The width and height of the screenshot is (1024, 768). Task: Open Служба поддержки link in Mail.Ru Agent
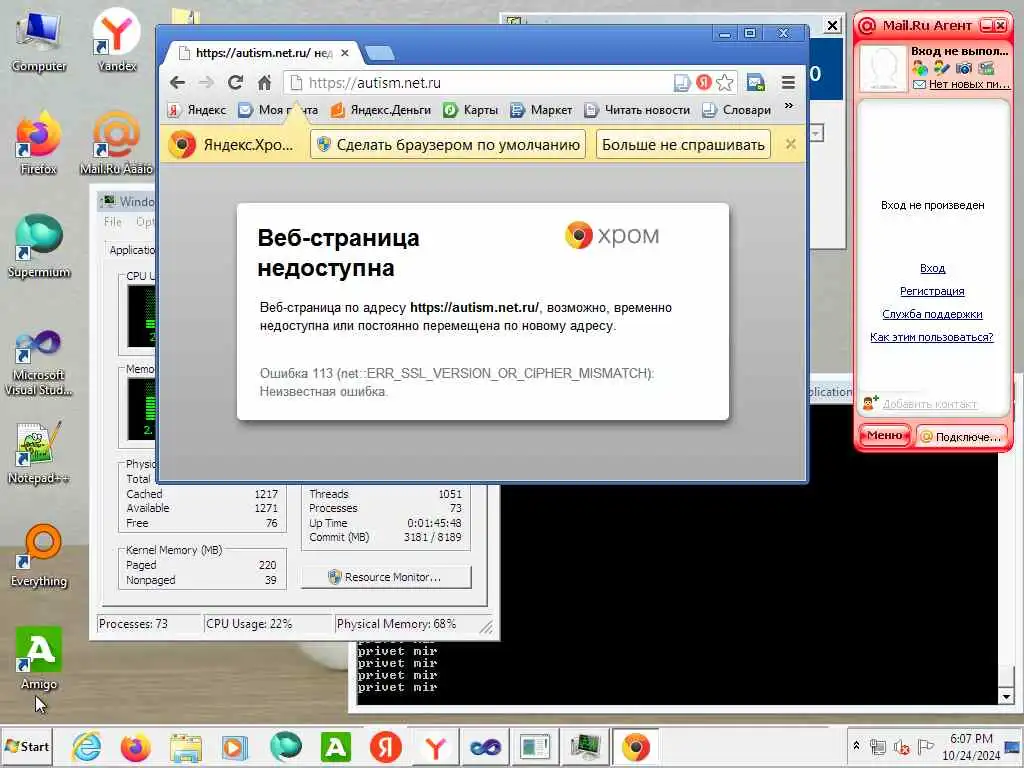[932, 314]
